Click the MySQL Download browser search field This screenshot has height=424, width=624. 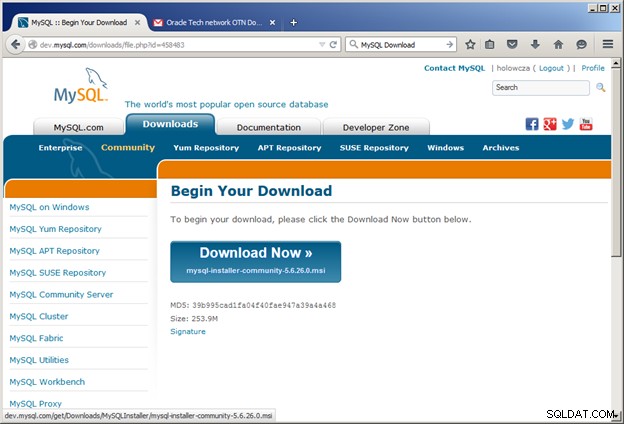pyautogui.click(x=402, y=45)
